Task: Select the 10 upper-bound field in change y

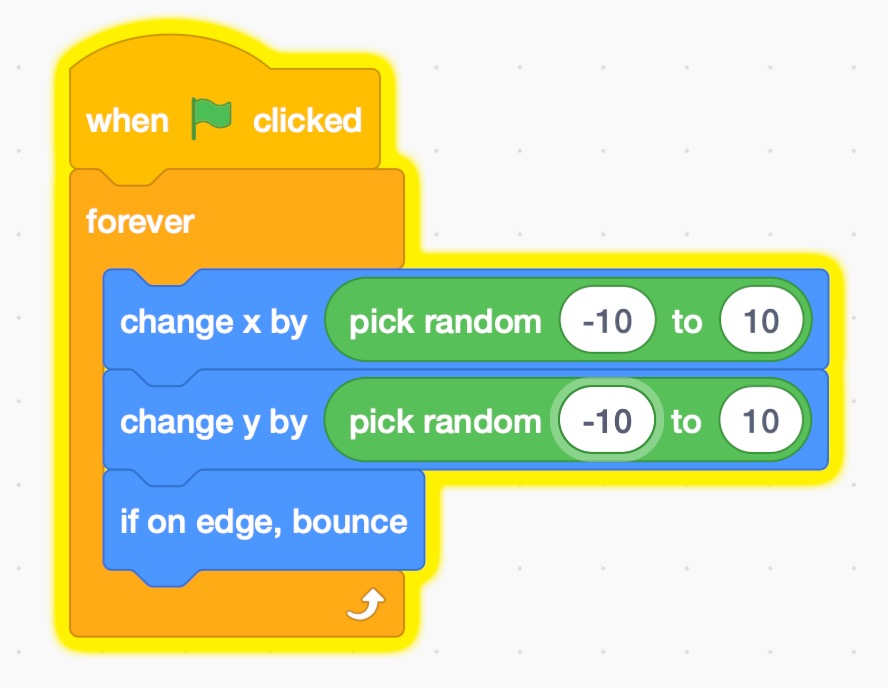Action: pyautogui.click(x=761, y=422)
